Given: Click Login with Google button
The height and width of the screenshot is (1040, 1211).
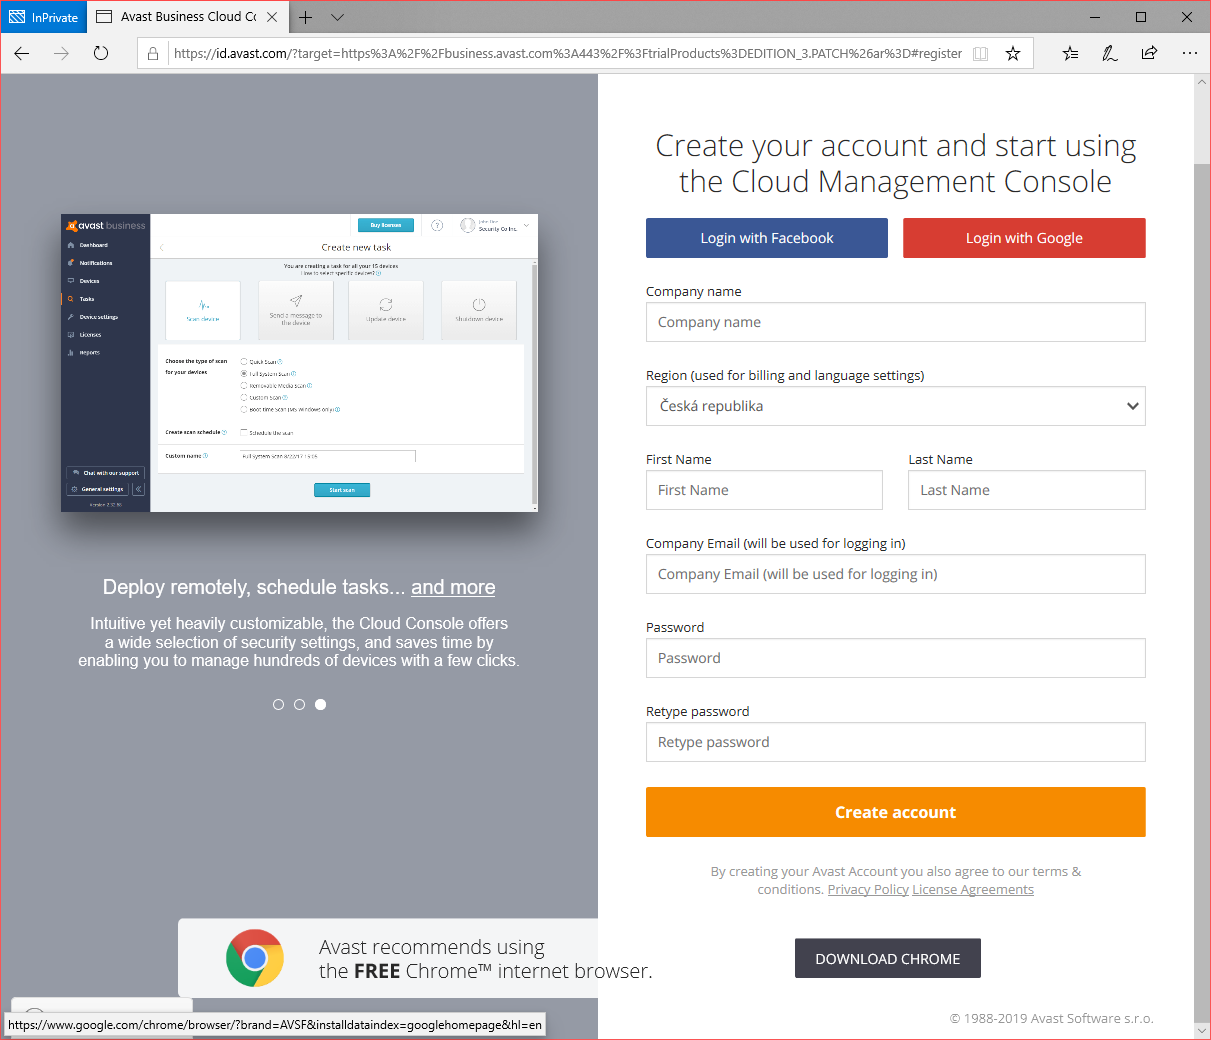Looking at the screenshot, I should pos(1024,238).
